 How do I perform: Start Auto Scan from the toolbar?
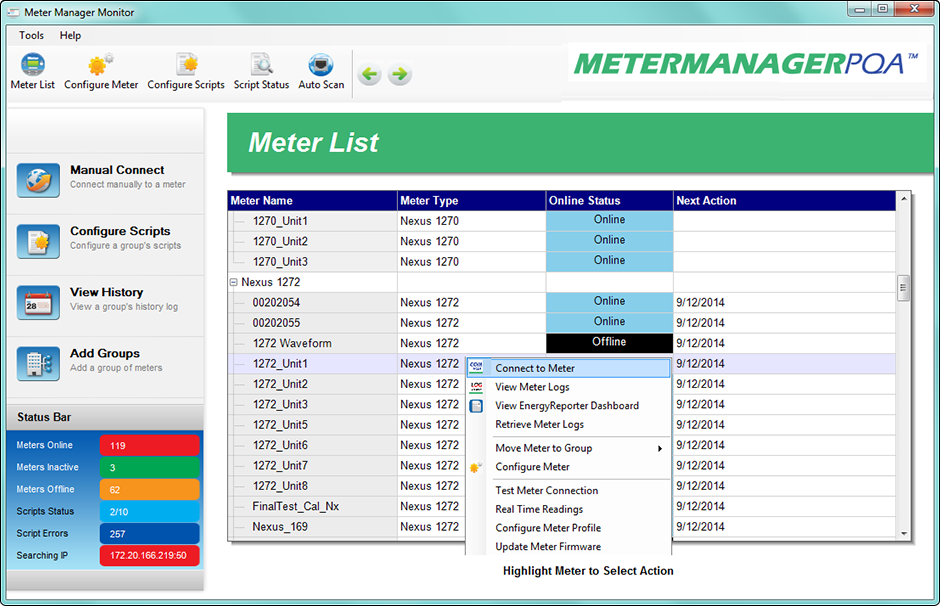point(321,65)
